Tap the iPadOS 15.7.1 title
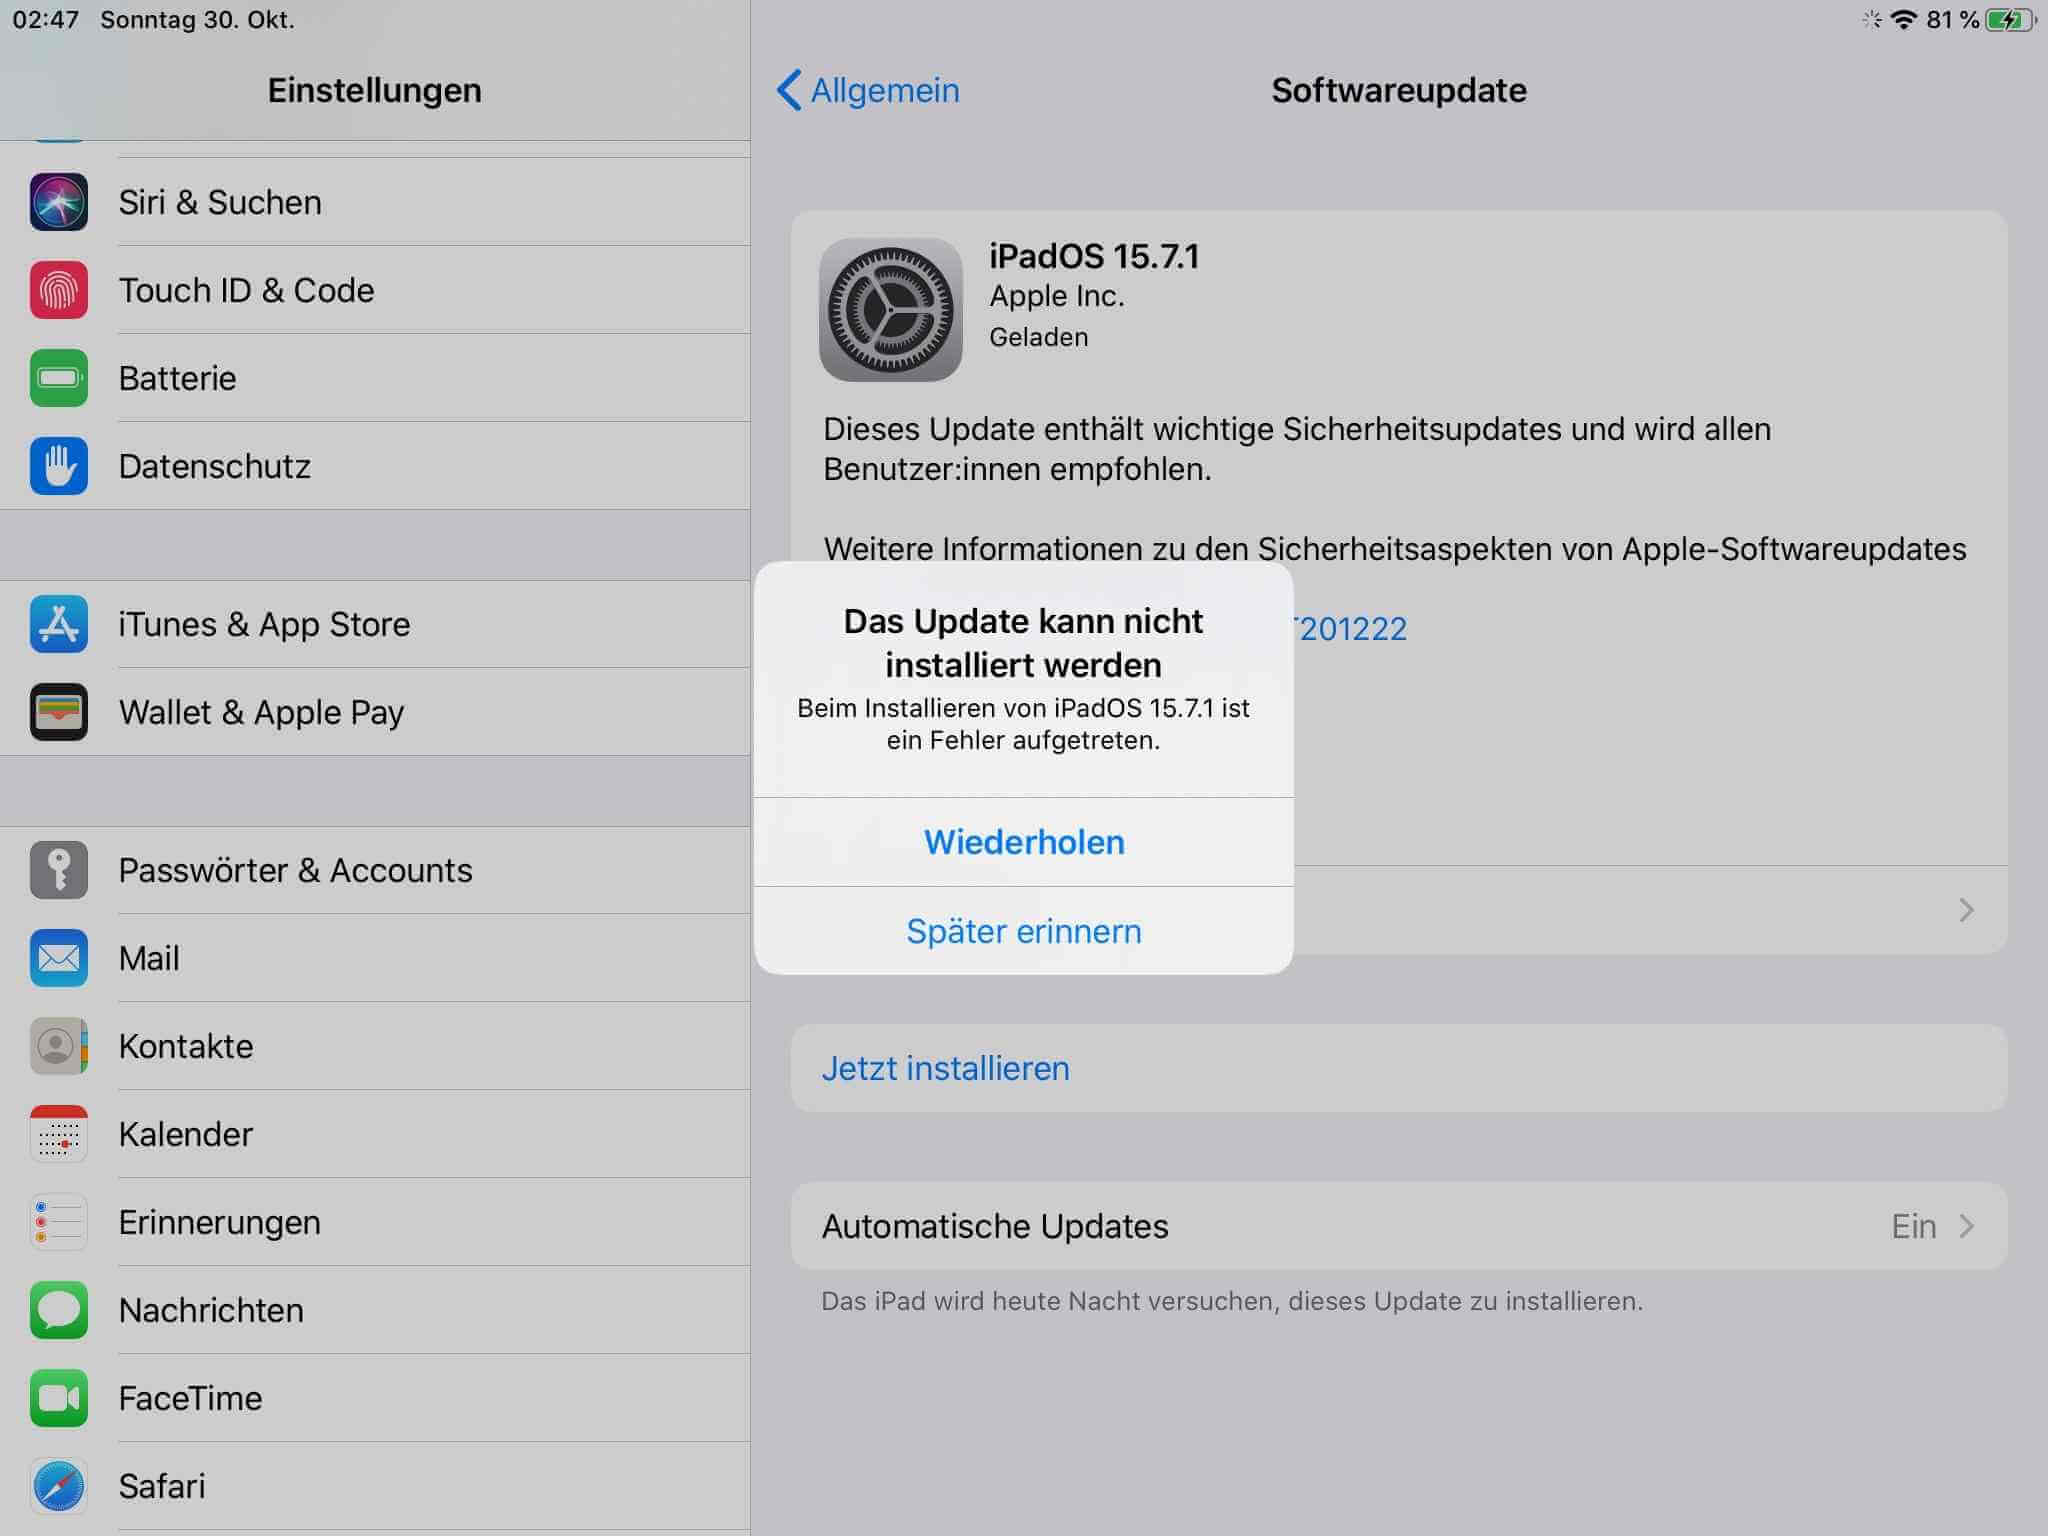 click(x=1094, y=257)
